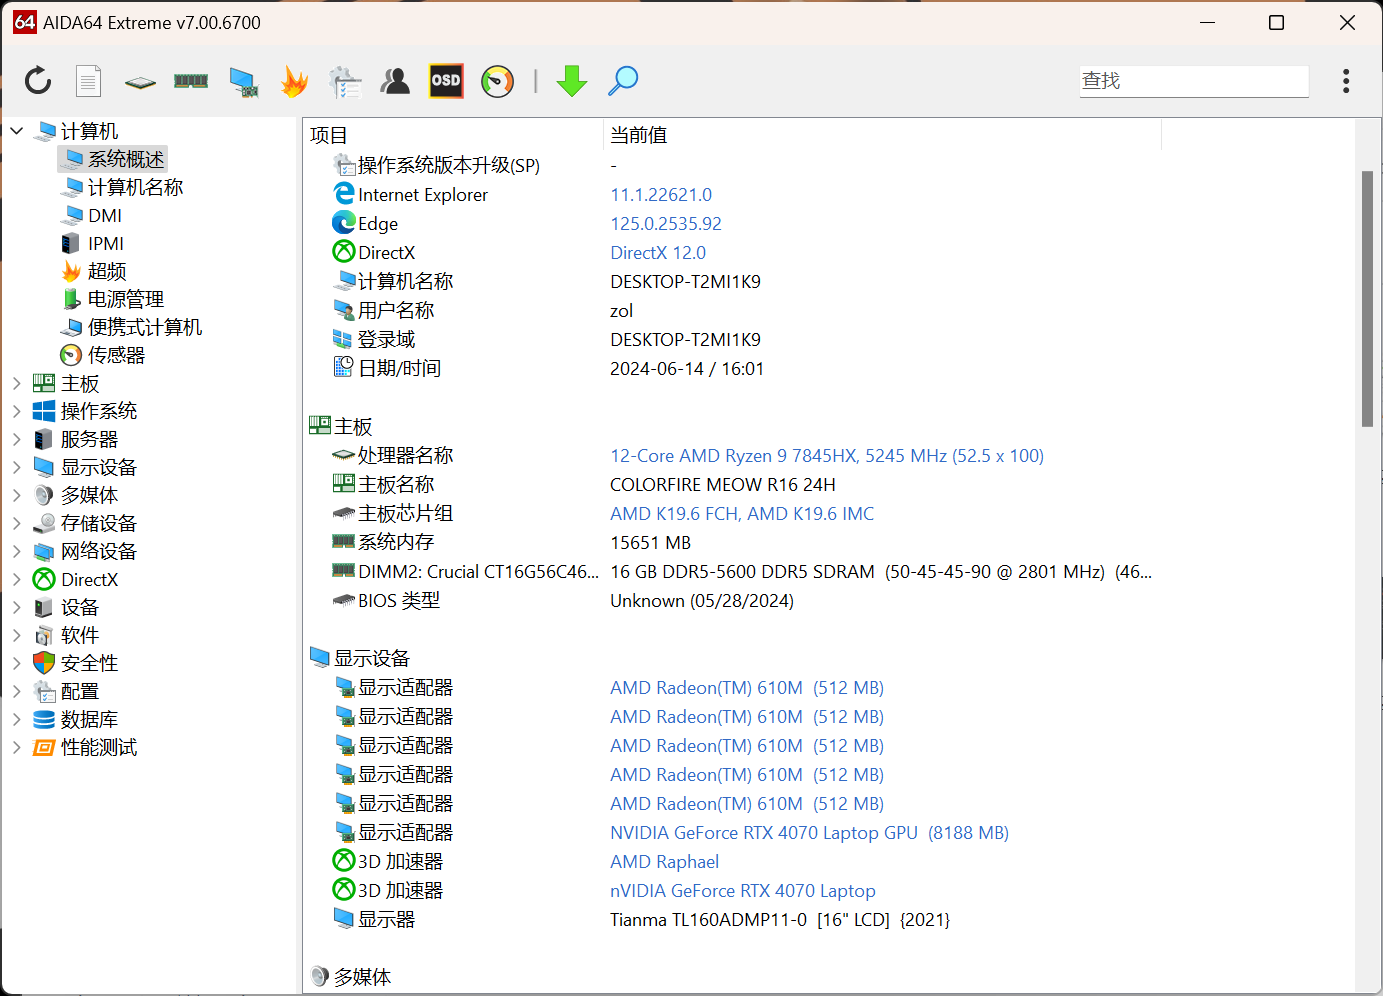Image resolution: width=1383 pixels, height=996 pixels.
Task: Expand the 显示设备 tree node
Action: pos(17,467)
